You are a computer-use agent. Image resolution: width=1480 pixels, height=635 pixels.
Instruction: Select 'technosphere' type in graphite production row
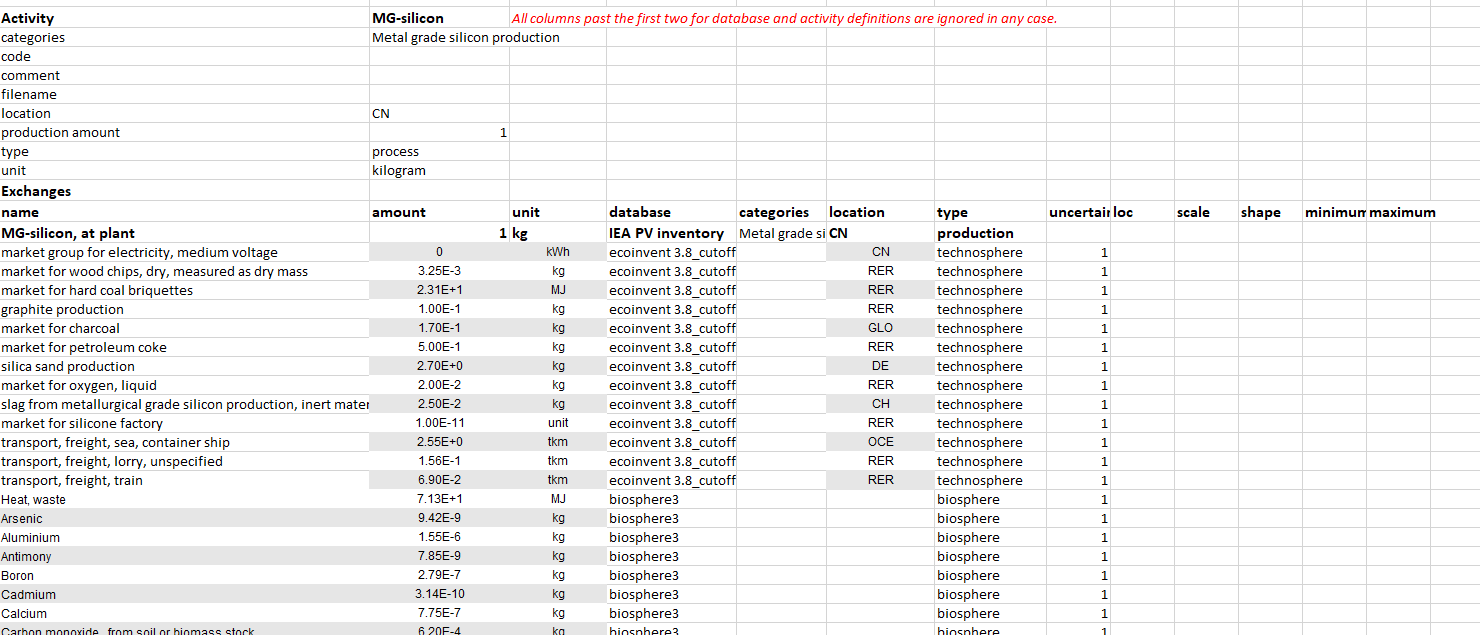click(x=990, y=309)
